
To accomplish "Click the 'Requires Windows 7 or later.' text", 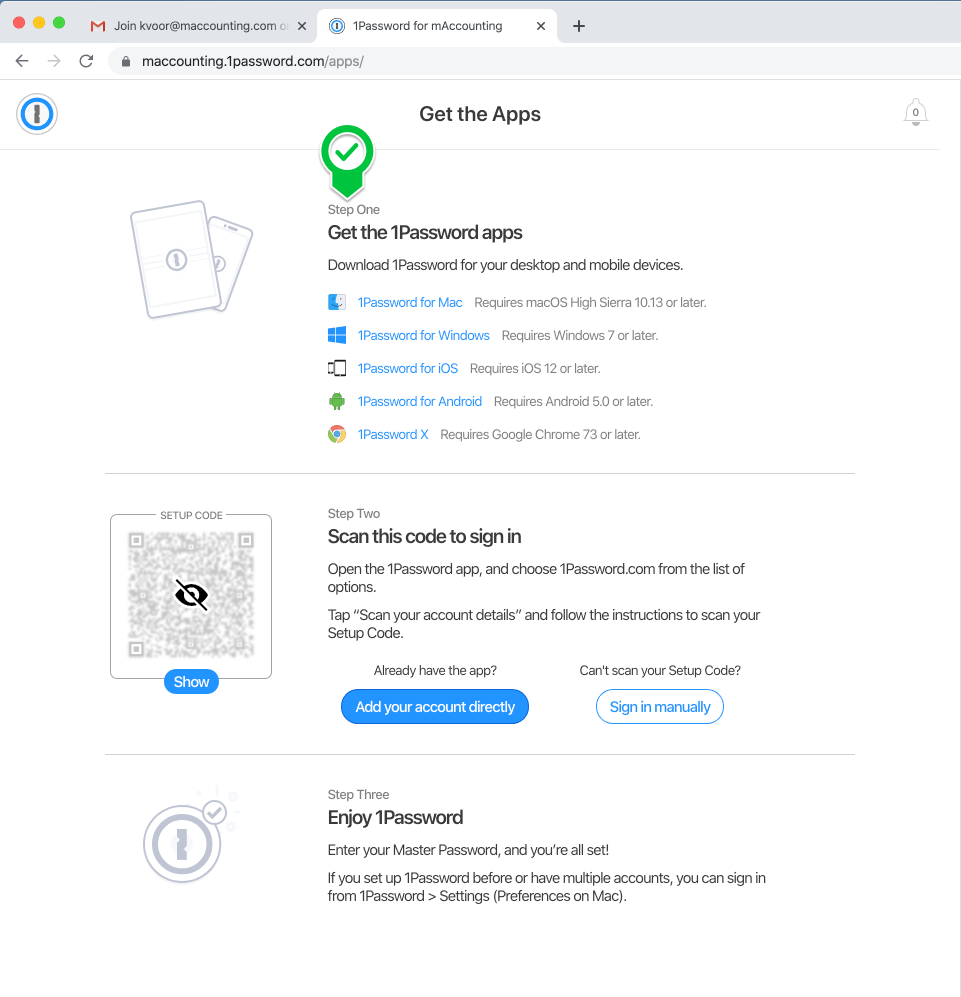I will point(580,336).
